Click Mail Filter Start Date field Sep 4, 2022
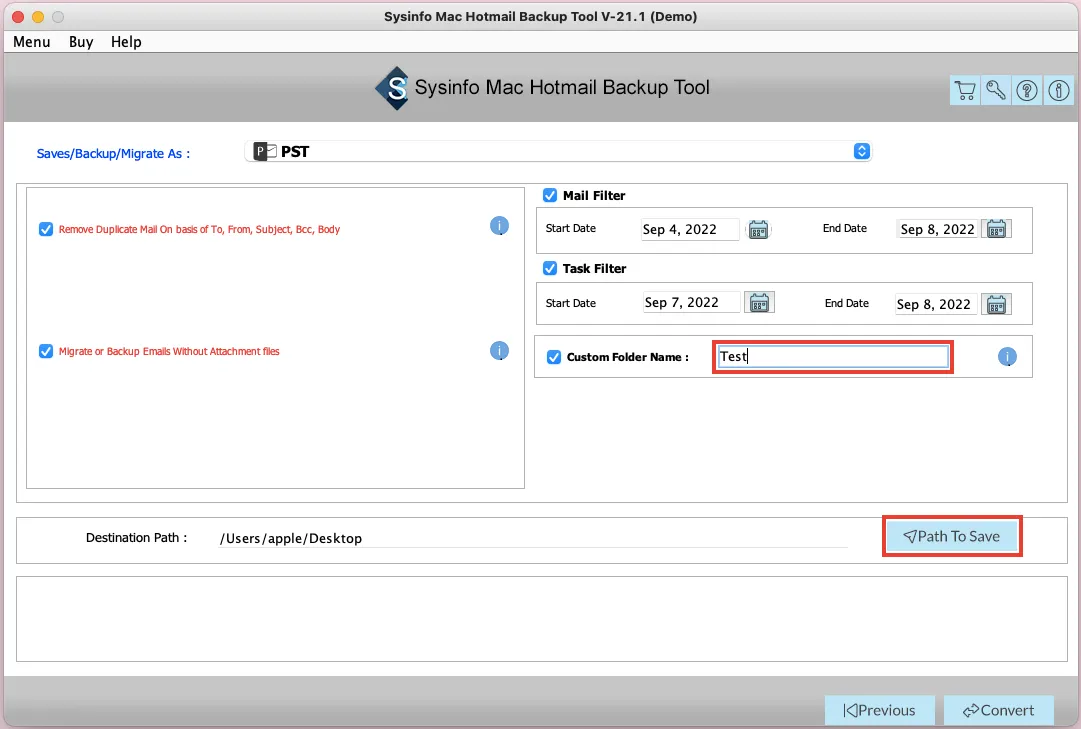 point(689,229)
